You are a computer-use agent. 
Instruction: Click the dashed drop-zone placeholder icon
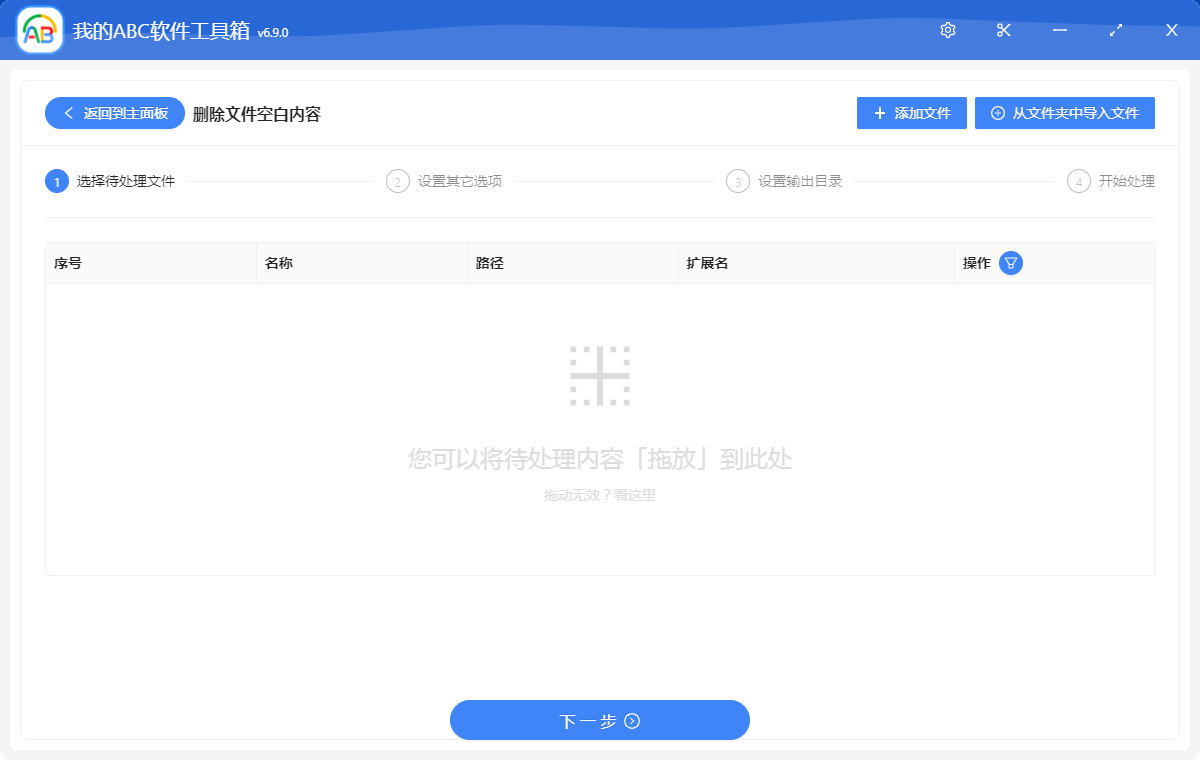599,375
